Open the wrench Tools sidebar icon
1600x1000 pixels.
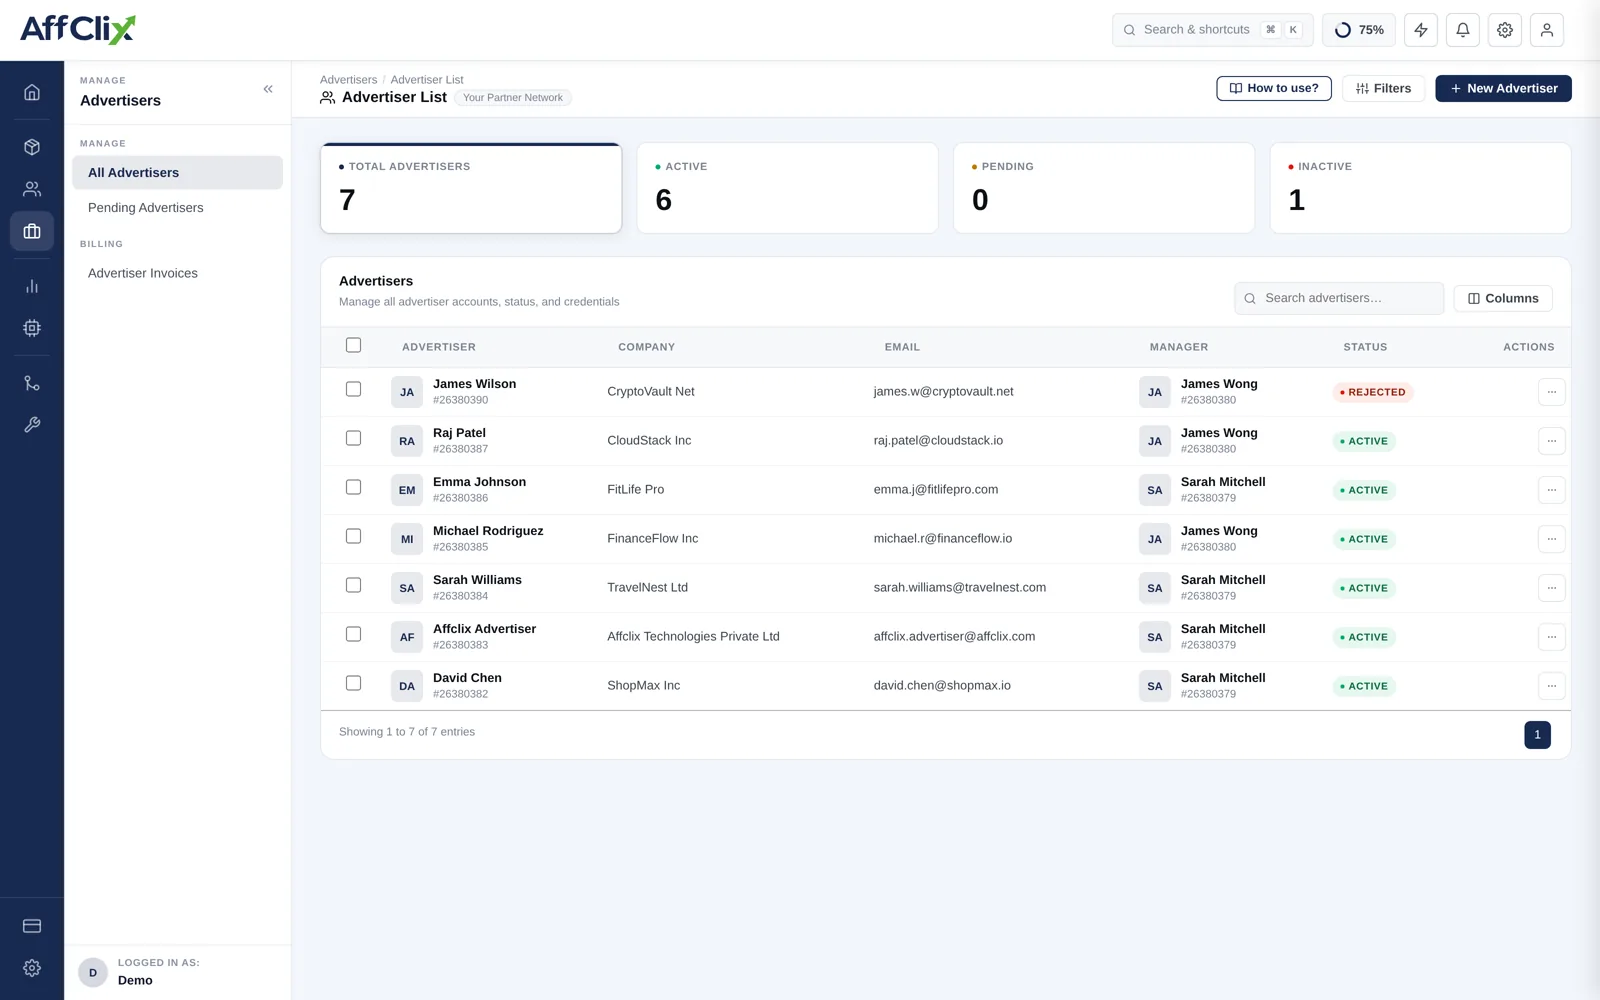[x=32, y=425]
